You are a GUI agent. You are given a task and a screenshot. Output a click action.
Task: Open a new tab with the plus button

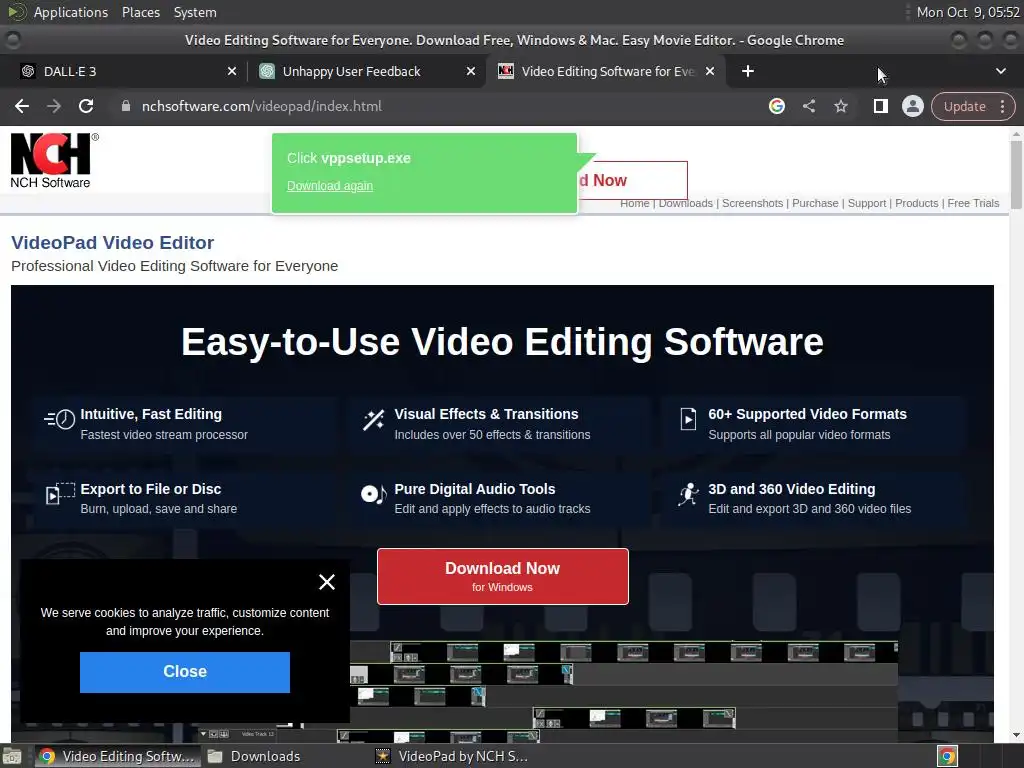(748, 71)
